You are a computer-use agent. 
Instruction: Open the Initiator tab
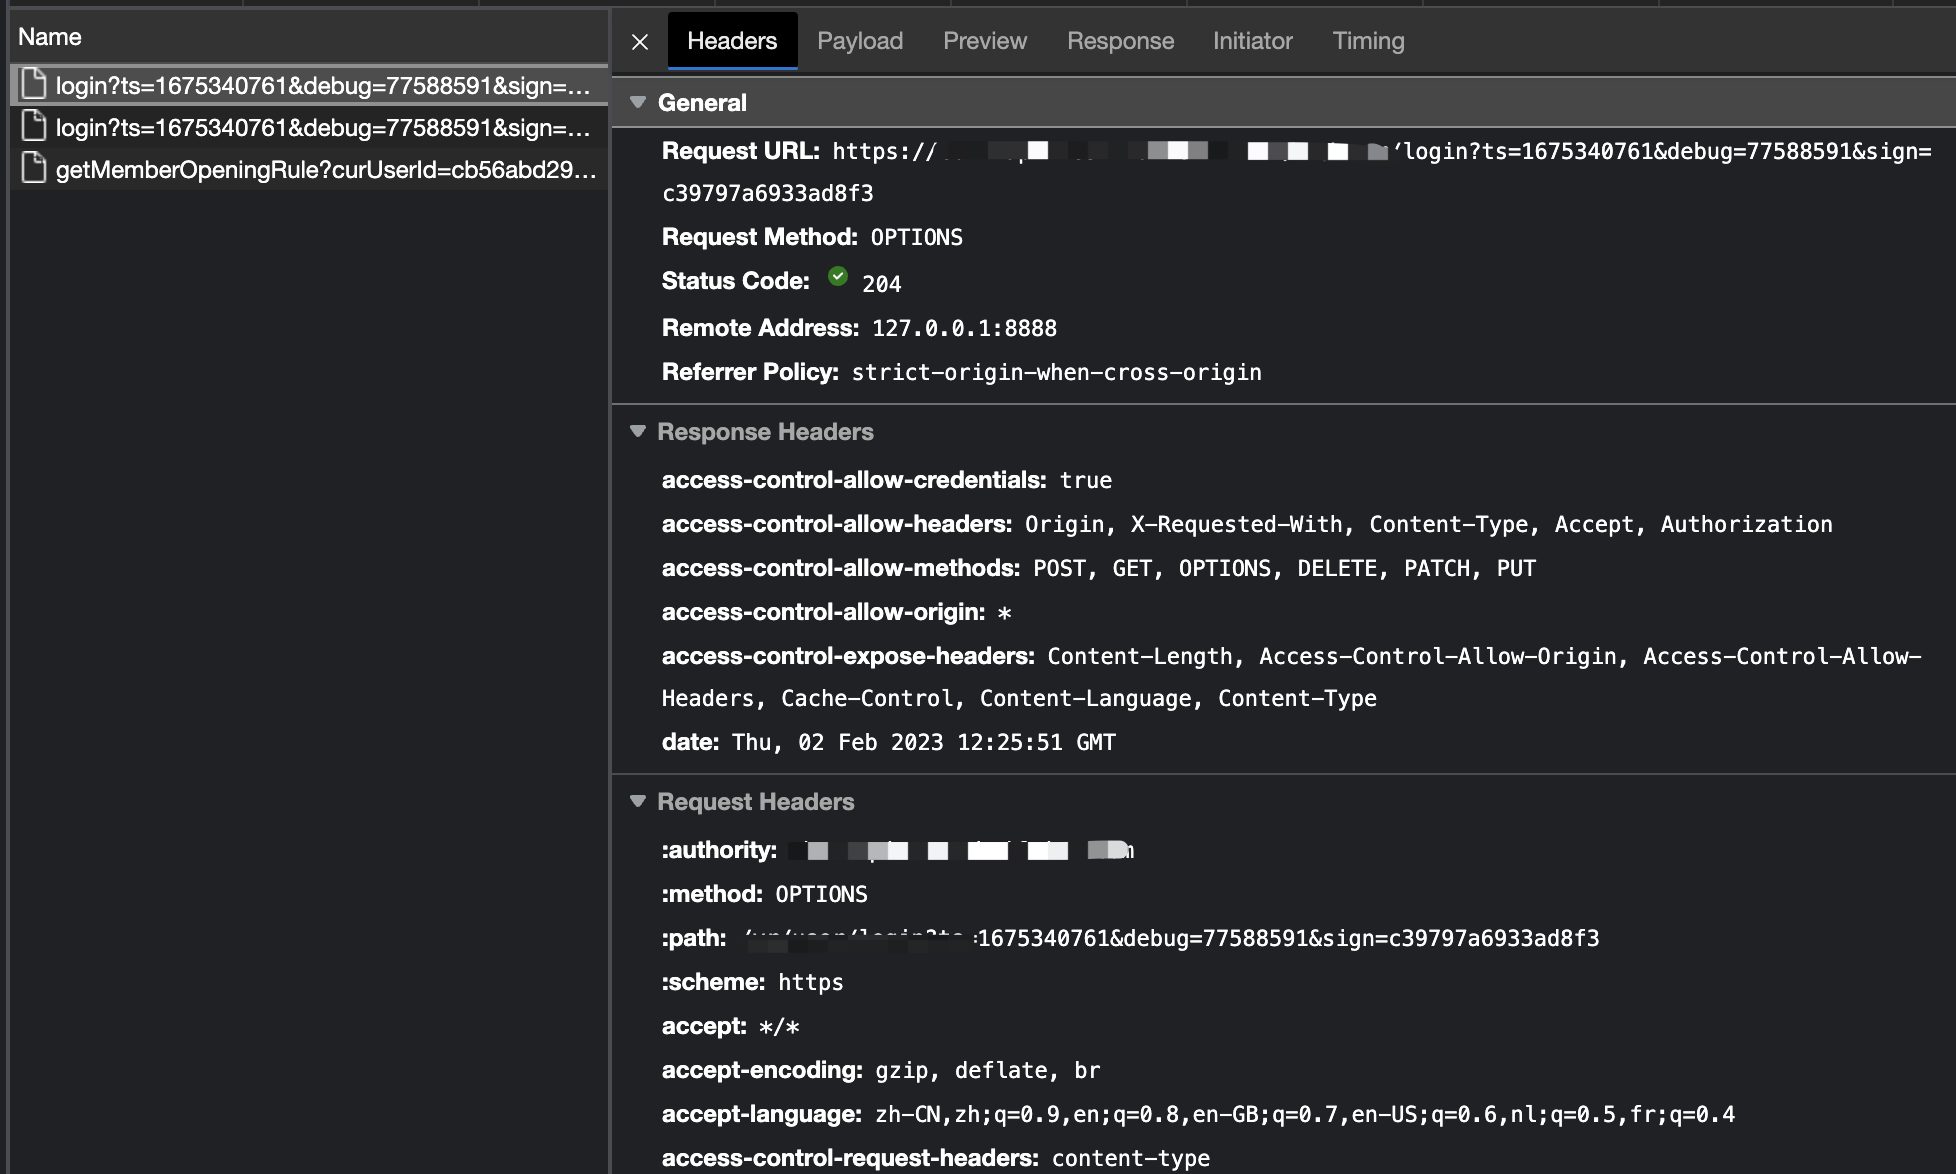click(x=1252, y=41)
